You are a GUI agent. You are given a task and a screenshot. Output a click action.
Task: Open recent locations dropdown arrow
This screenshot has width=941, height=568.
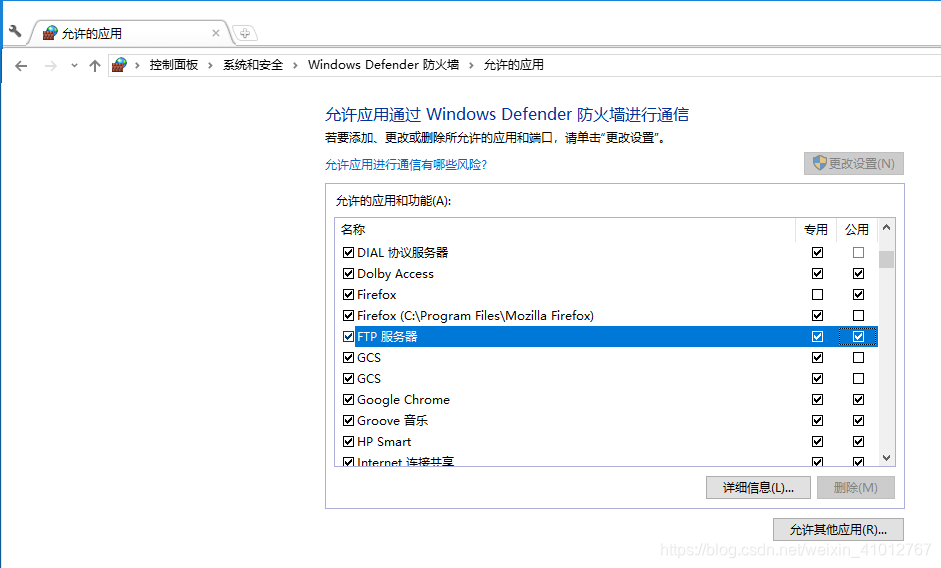coord(74,65)
